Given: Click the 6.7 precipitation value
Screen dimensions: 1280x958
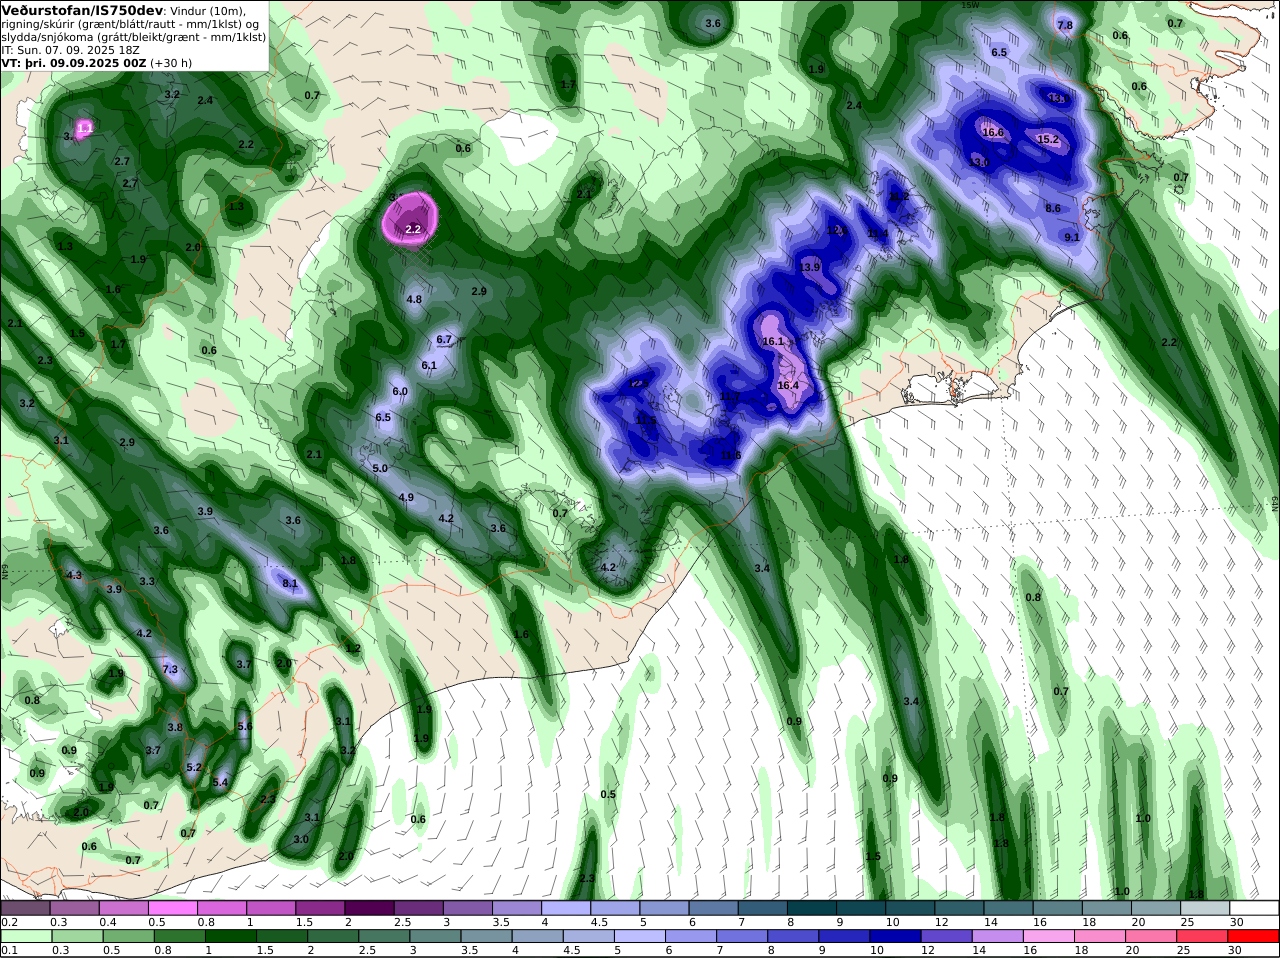Looking at the screenshot, I should pos(444,339).
